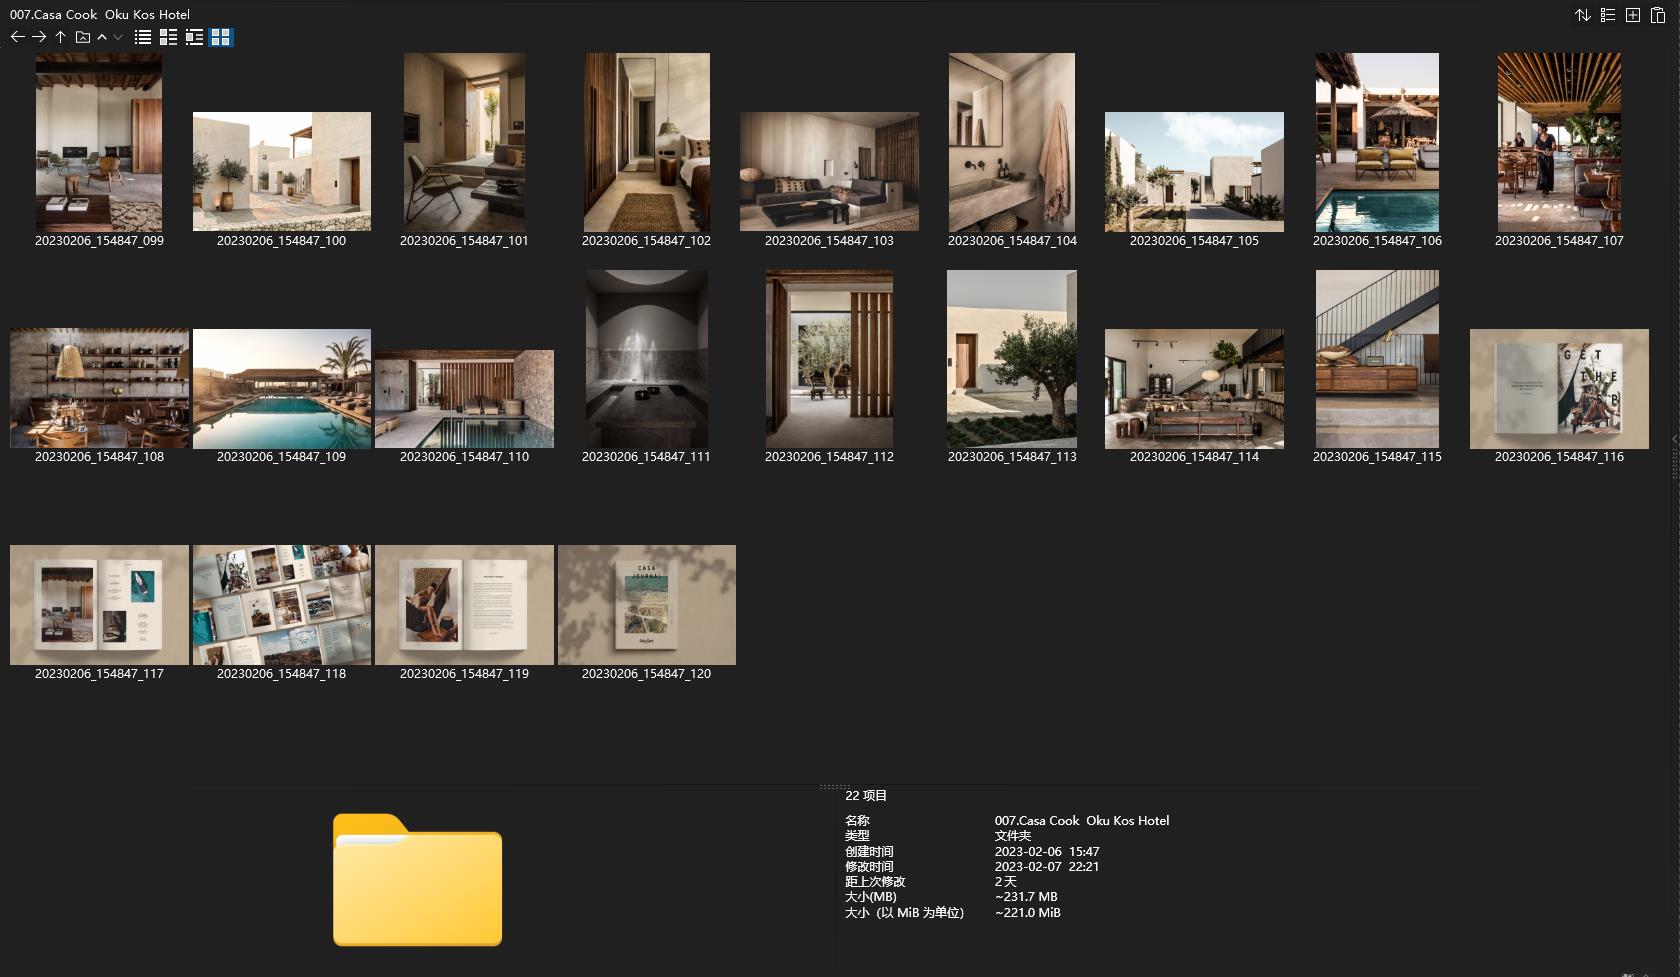Click the checklist selection icon

pyautogui.click(x=1608, y=15)
